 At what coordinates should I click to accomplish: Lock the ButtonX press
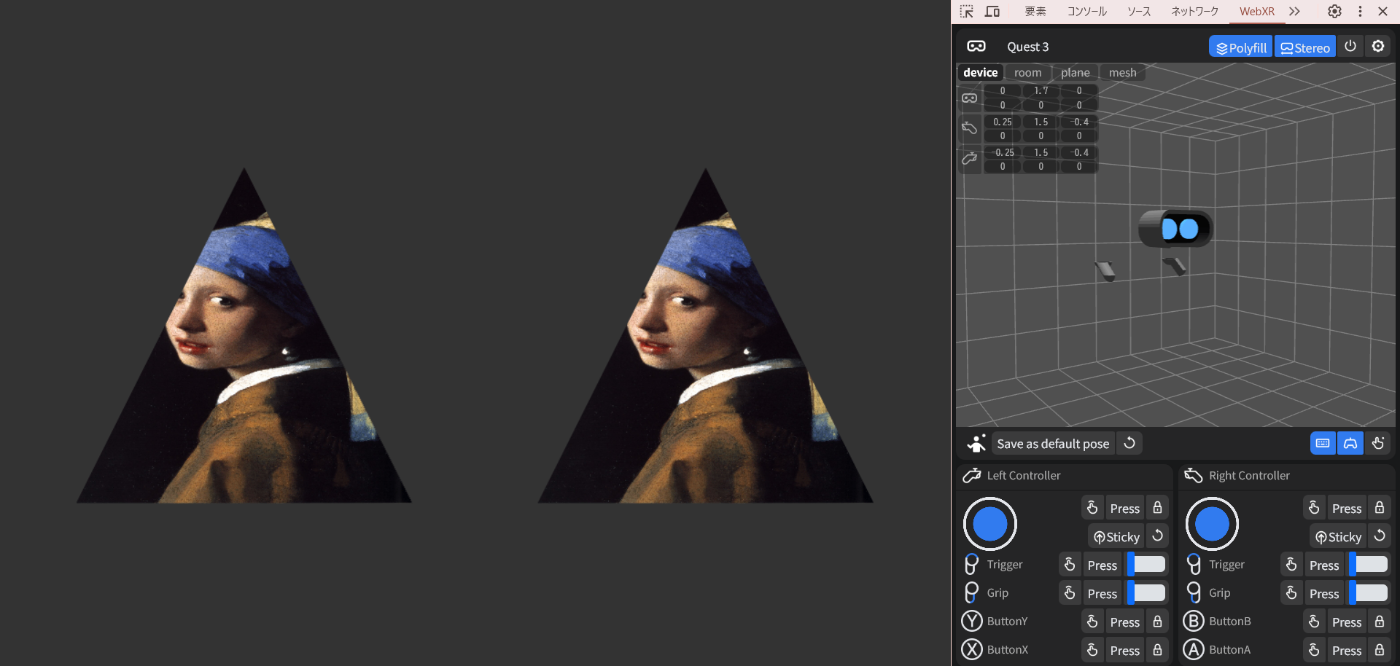click(1156, 649)
